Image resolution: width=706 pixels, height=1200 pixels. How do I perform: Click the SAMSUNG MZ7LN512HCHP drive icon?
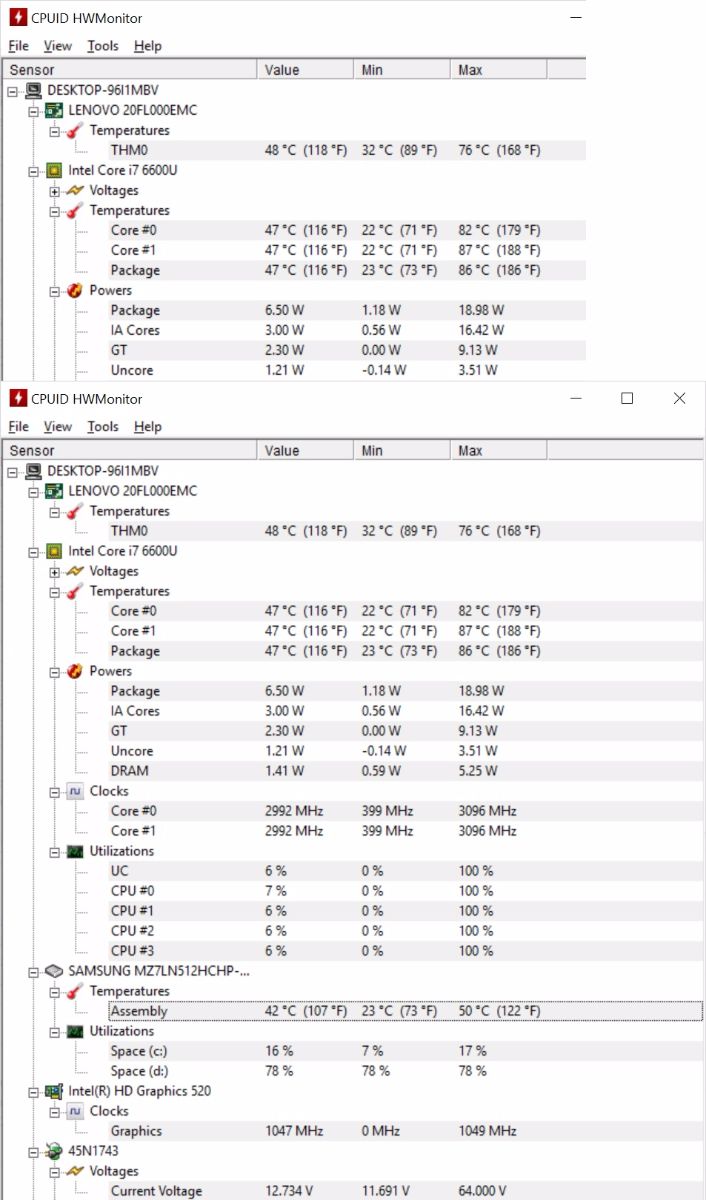point(54,971)
